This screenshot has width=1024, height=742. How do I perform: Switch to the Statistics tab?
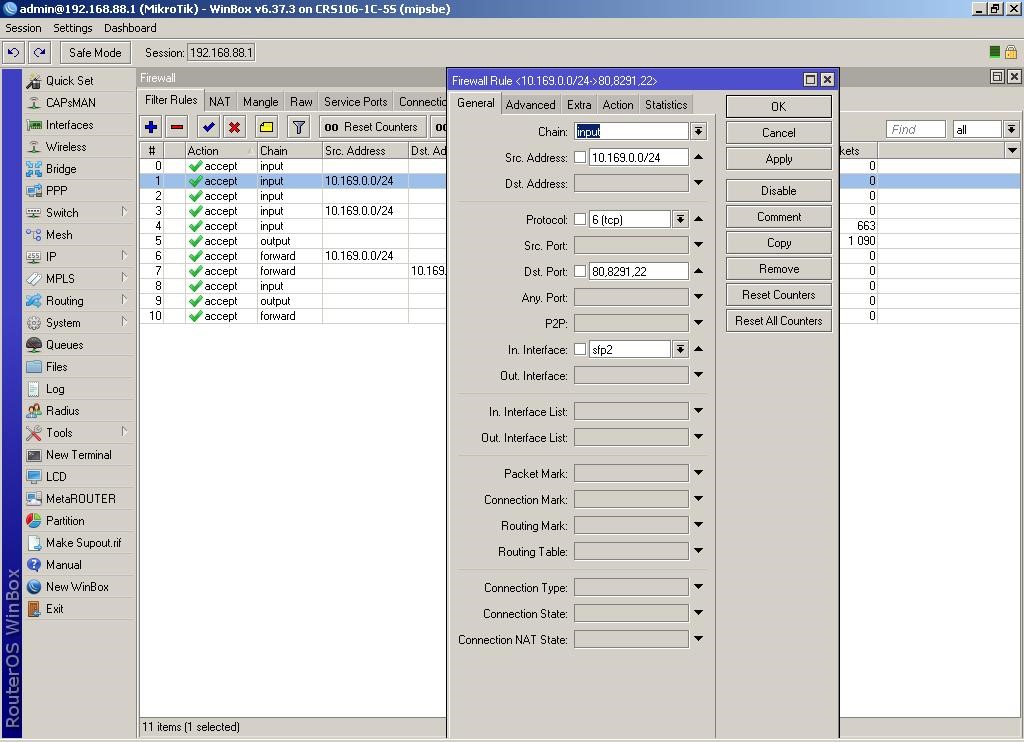coord(665,105)
